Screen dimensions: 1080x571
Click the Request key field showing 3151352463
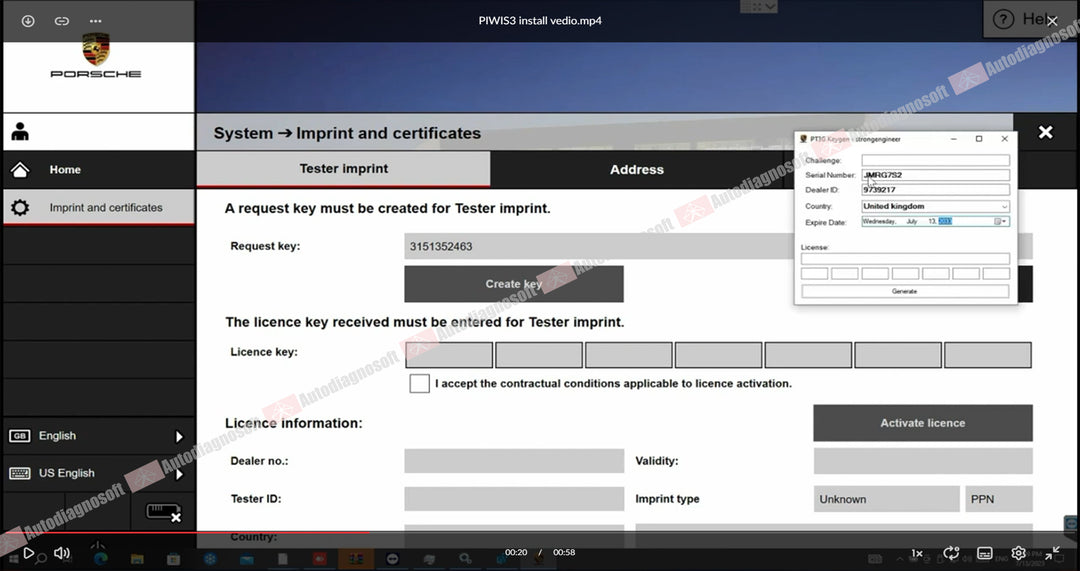[598, 247]
